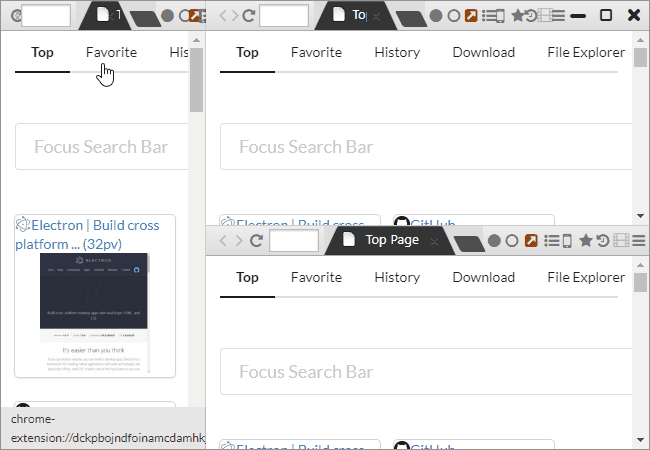Add a new tab in the top-right panel

coord(411,19)
